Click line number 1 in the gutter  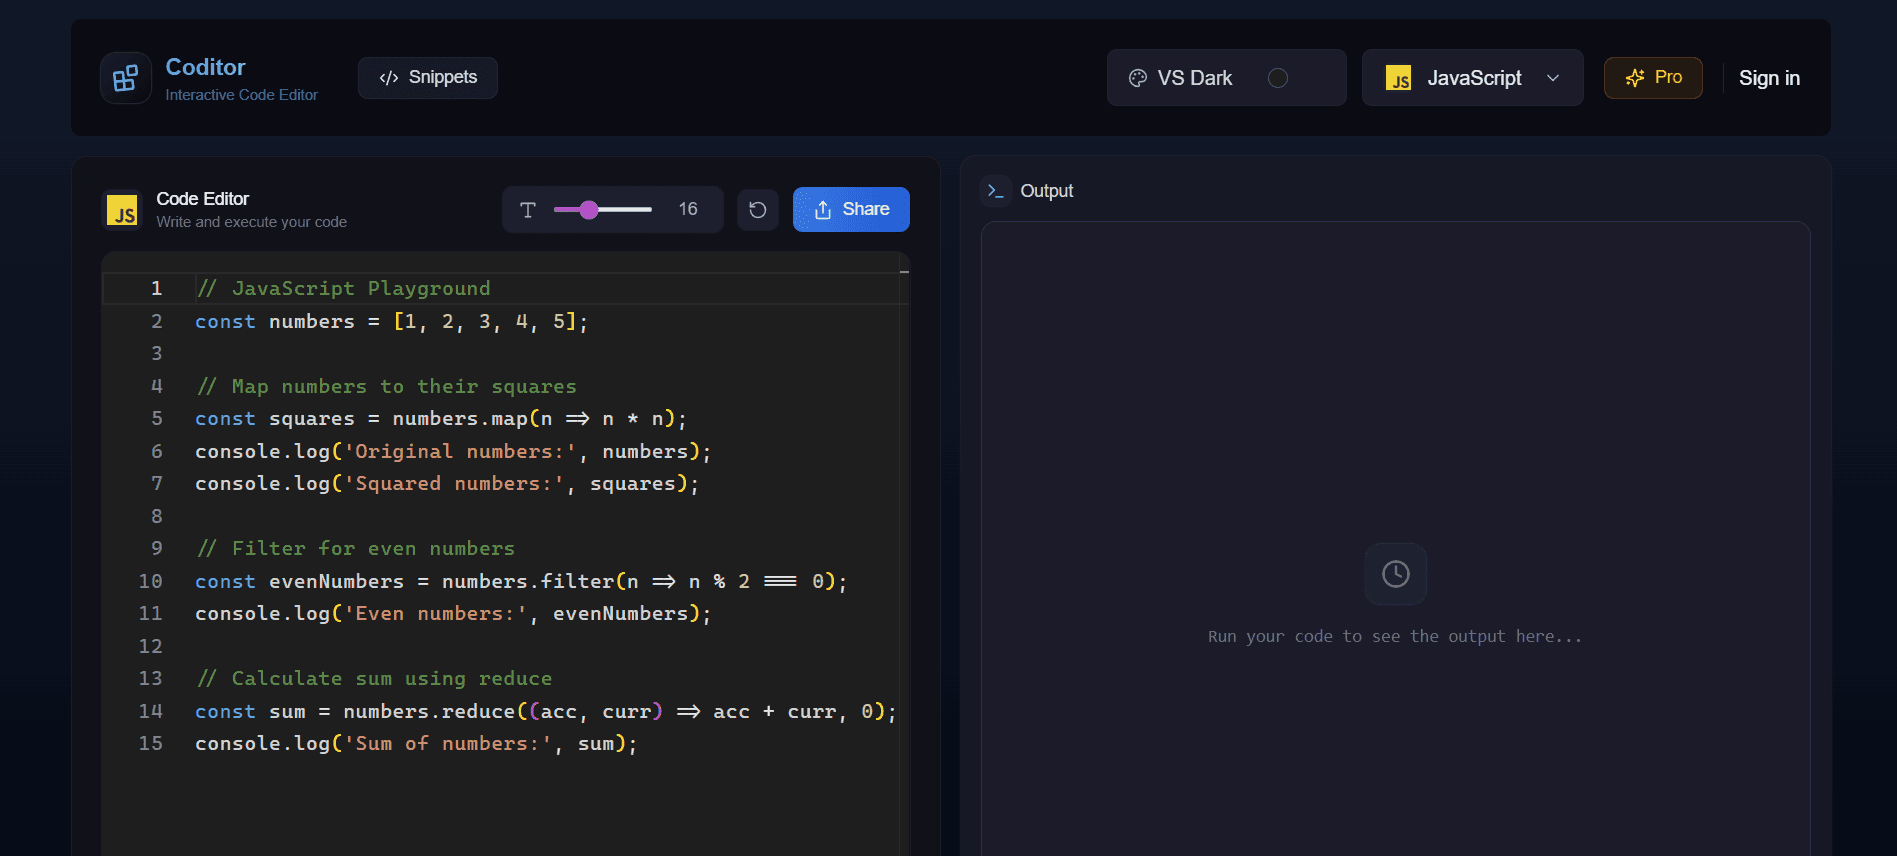156,289
